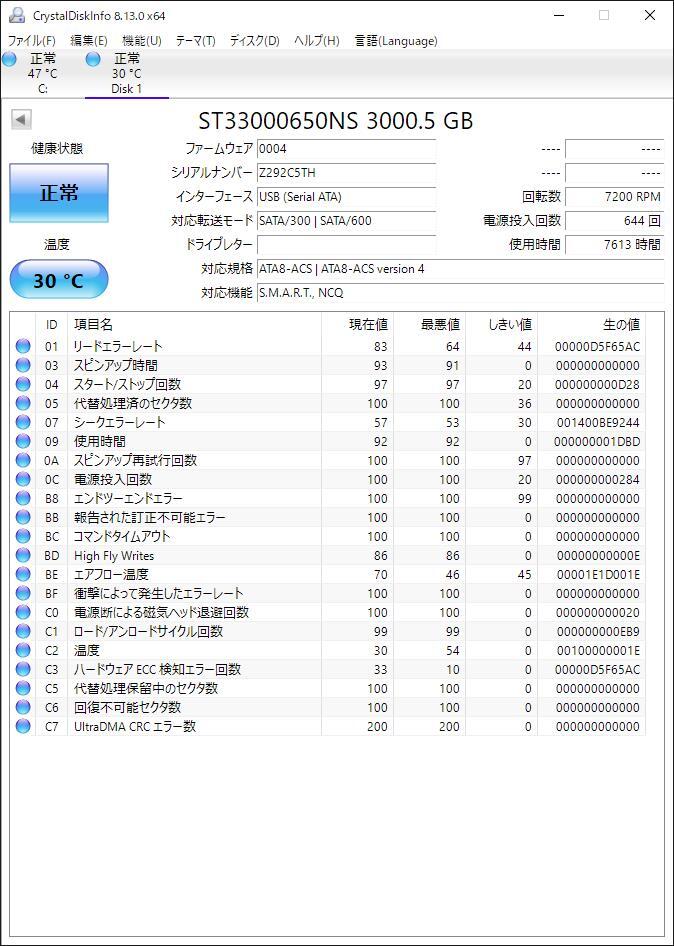Click the disk title ST33000650NS 3000.5 GB

[x=336, y=121]
